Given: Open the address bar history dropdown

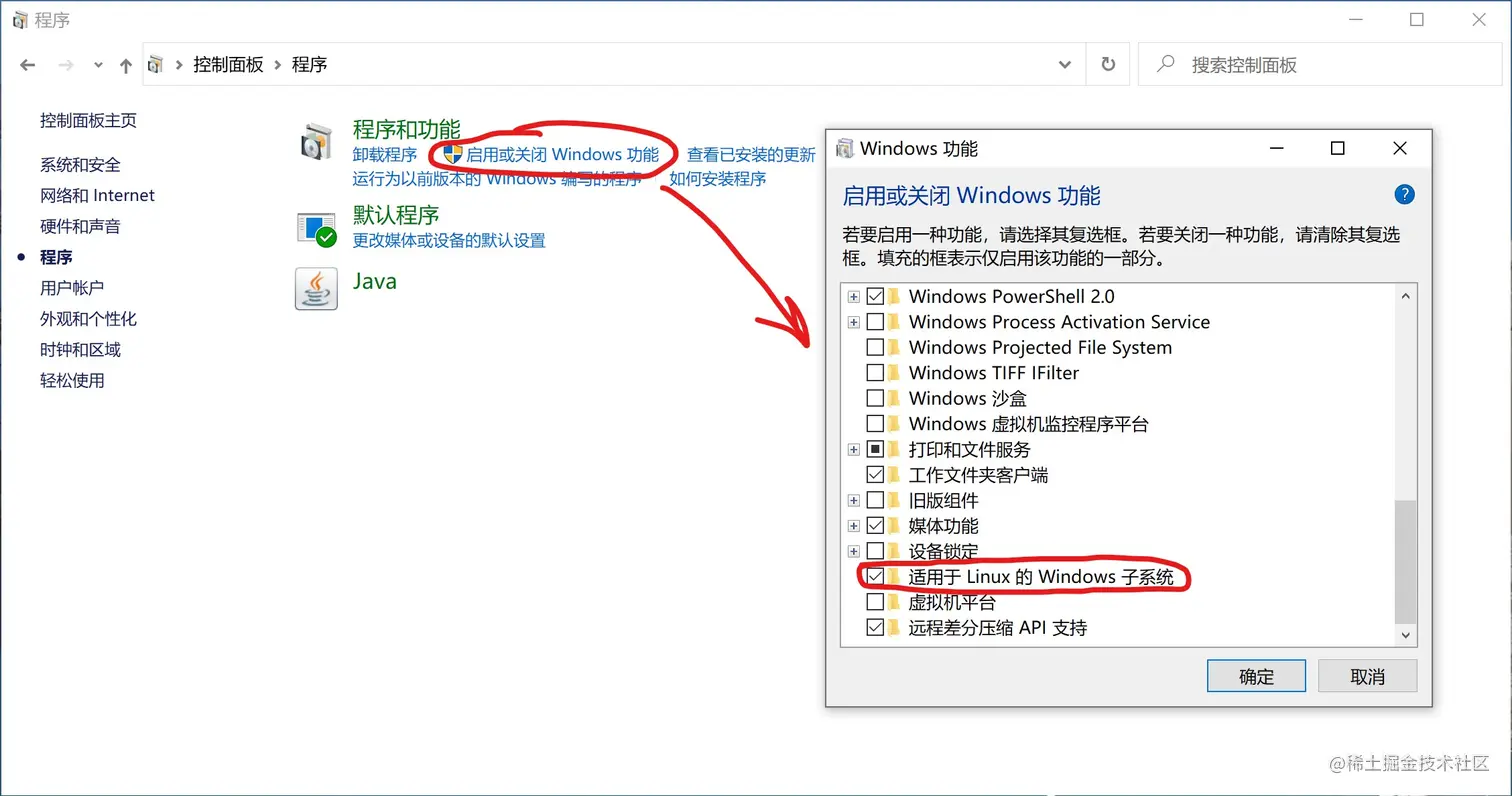Looking at the screenshot, I should [x=1065, y=64].
